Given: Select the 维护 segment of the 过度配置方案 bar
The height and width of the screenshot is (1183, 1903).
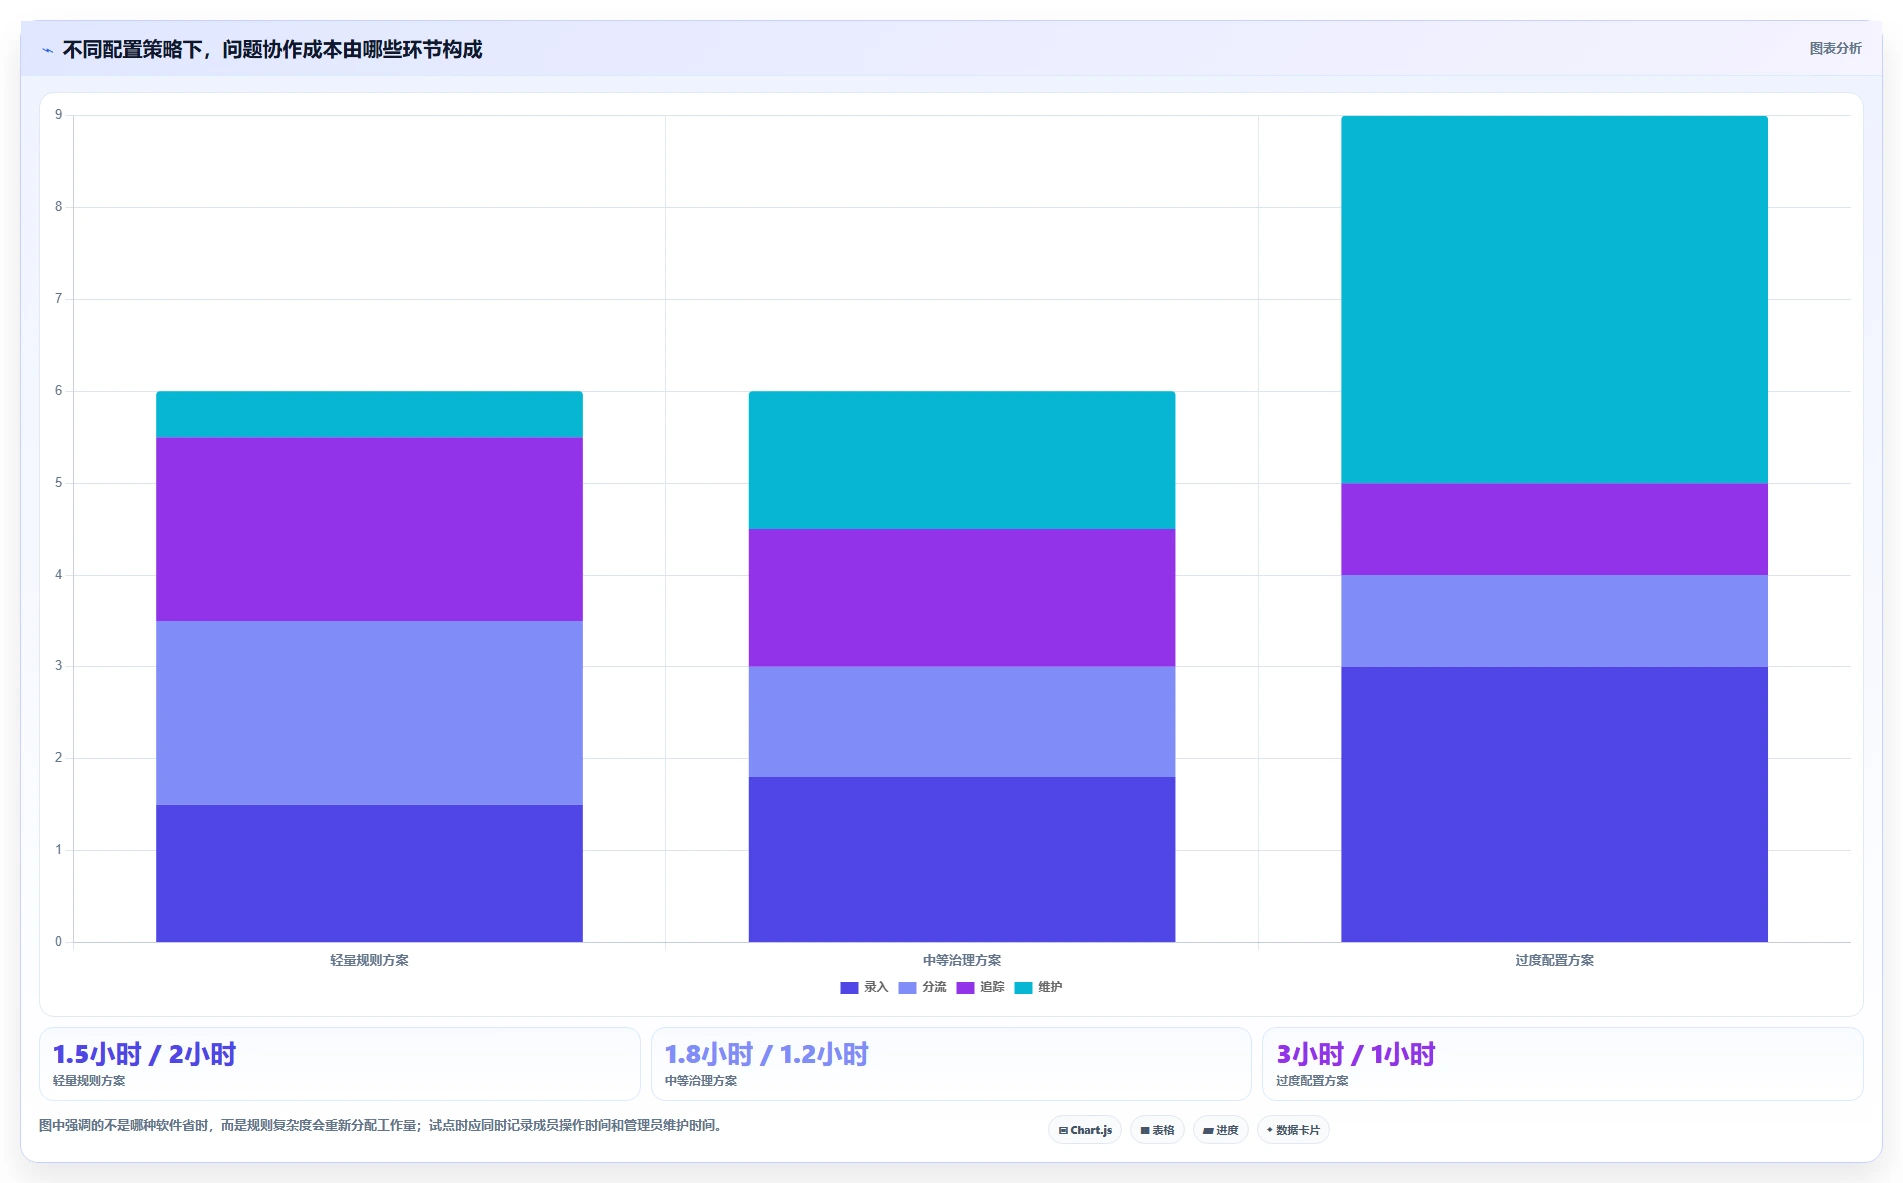Looking at the screenshot, I should point(1554,299).
